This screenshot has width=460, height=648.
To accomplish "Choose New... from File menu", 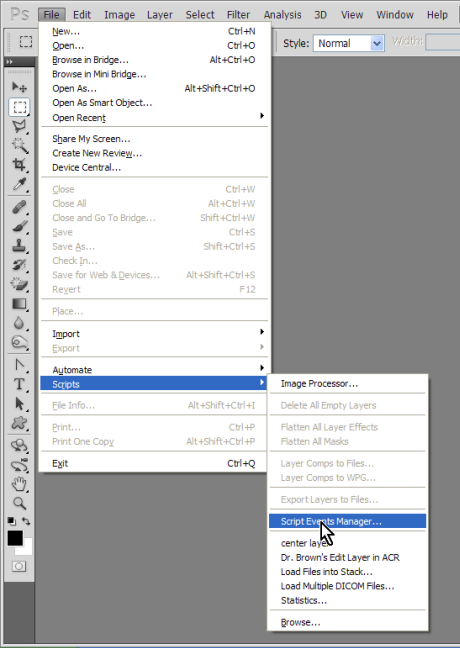I will click(x=154, y=31).
